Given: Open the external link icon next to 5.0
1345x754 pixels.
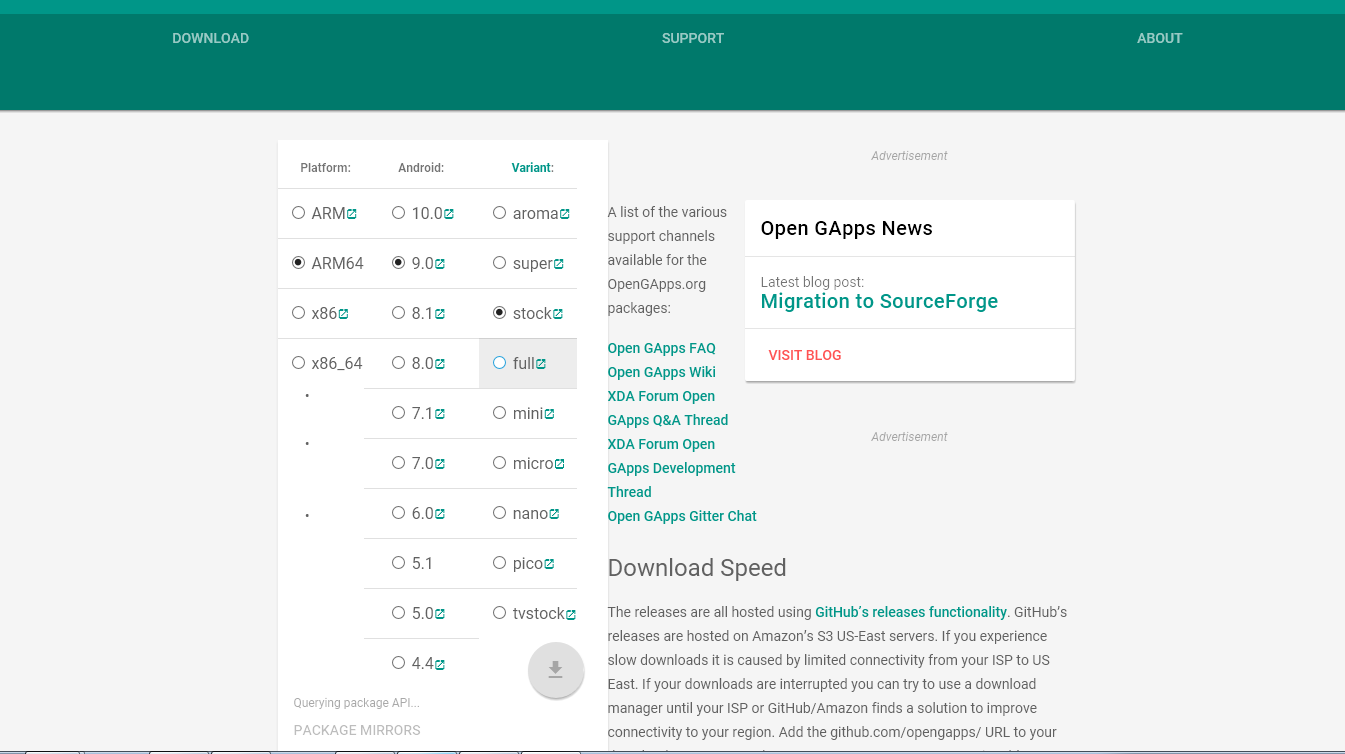Looking at the screenshot, I should [440, 614].
